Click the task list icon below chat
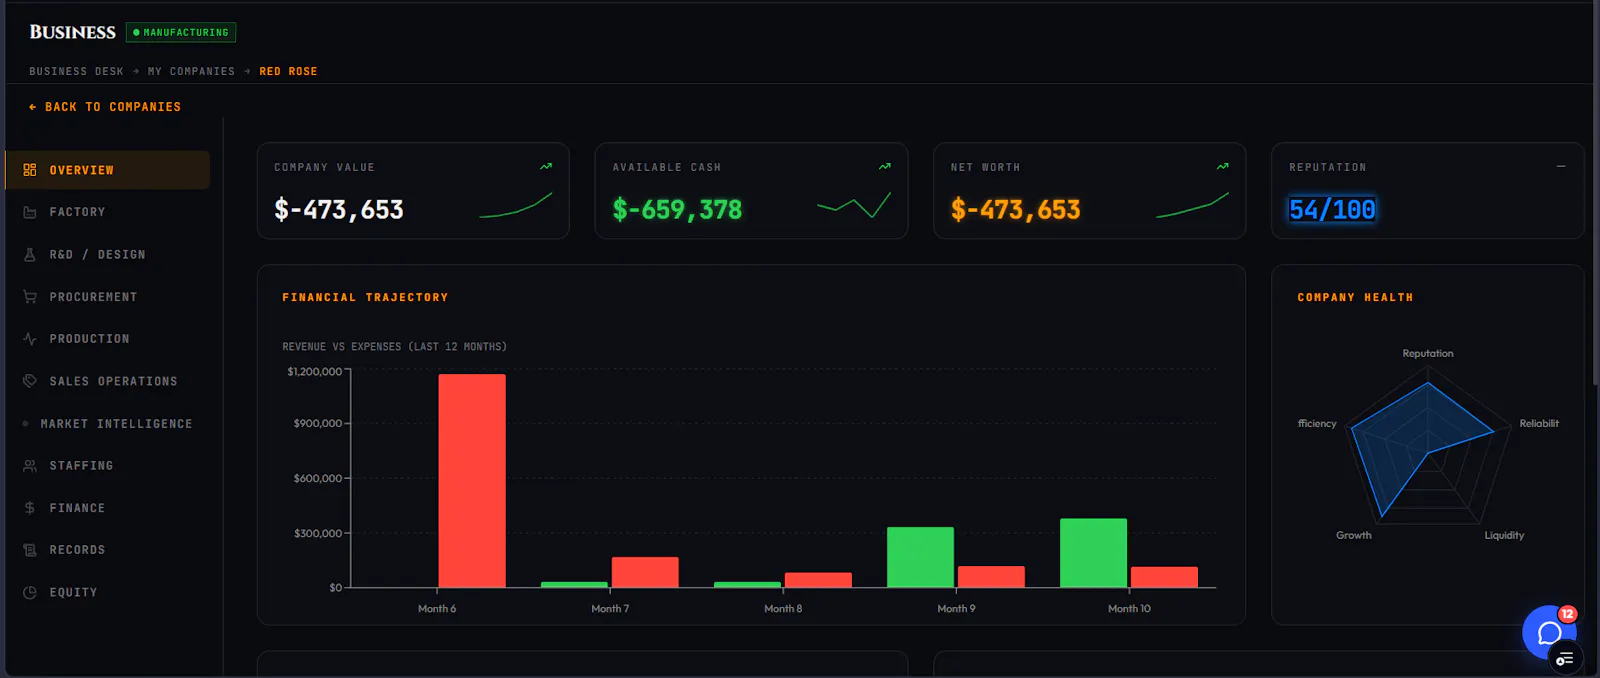Screen dimensions: 1600x678 [1565, 658]
